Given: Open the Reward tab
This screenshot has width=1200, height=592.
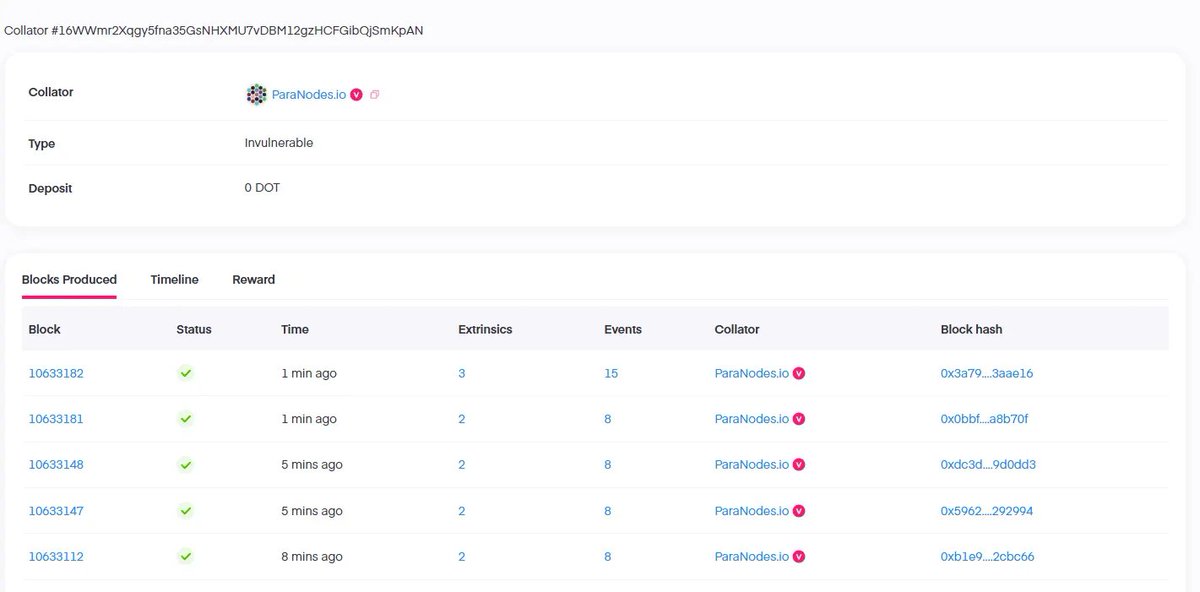Looking at the screenshot, I should (253, 280).
